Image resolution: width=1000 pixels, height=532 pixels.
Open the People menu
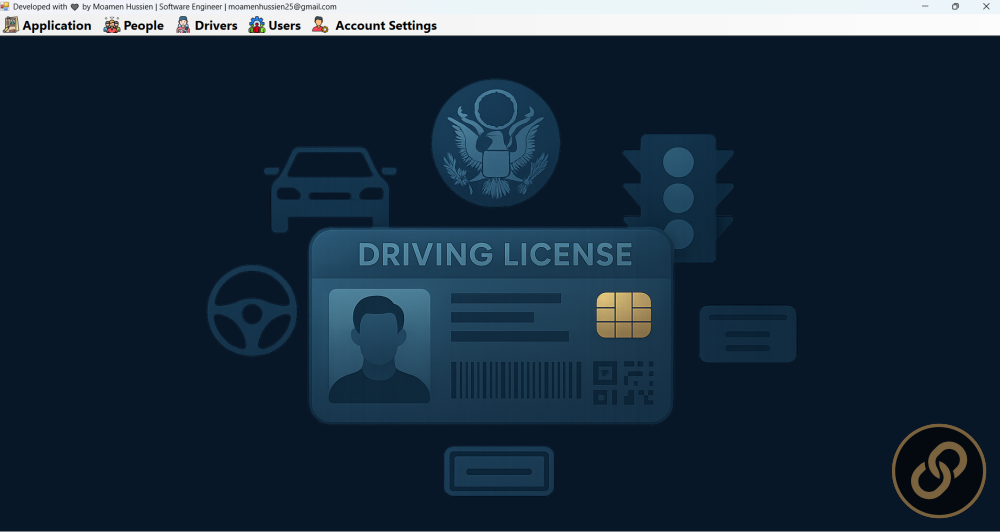click(134, 26)
